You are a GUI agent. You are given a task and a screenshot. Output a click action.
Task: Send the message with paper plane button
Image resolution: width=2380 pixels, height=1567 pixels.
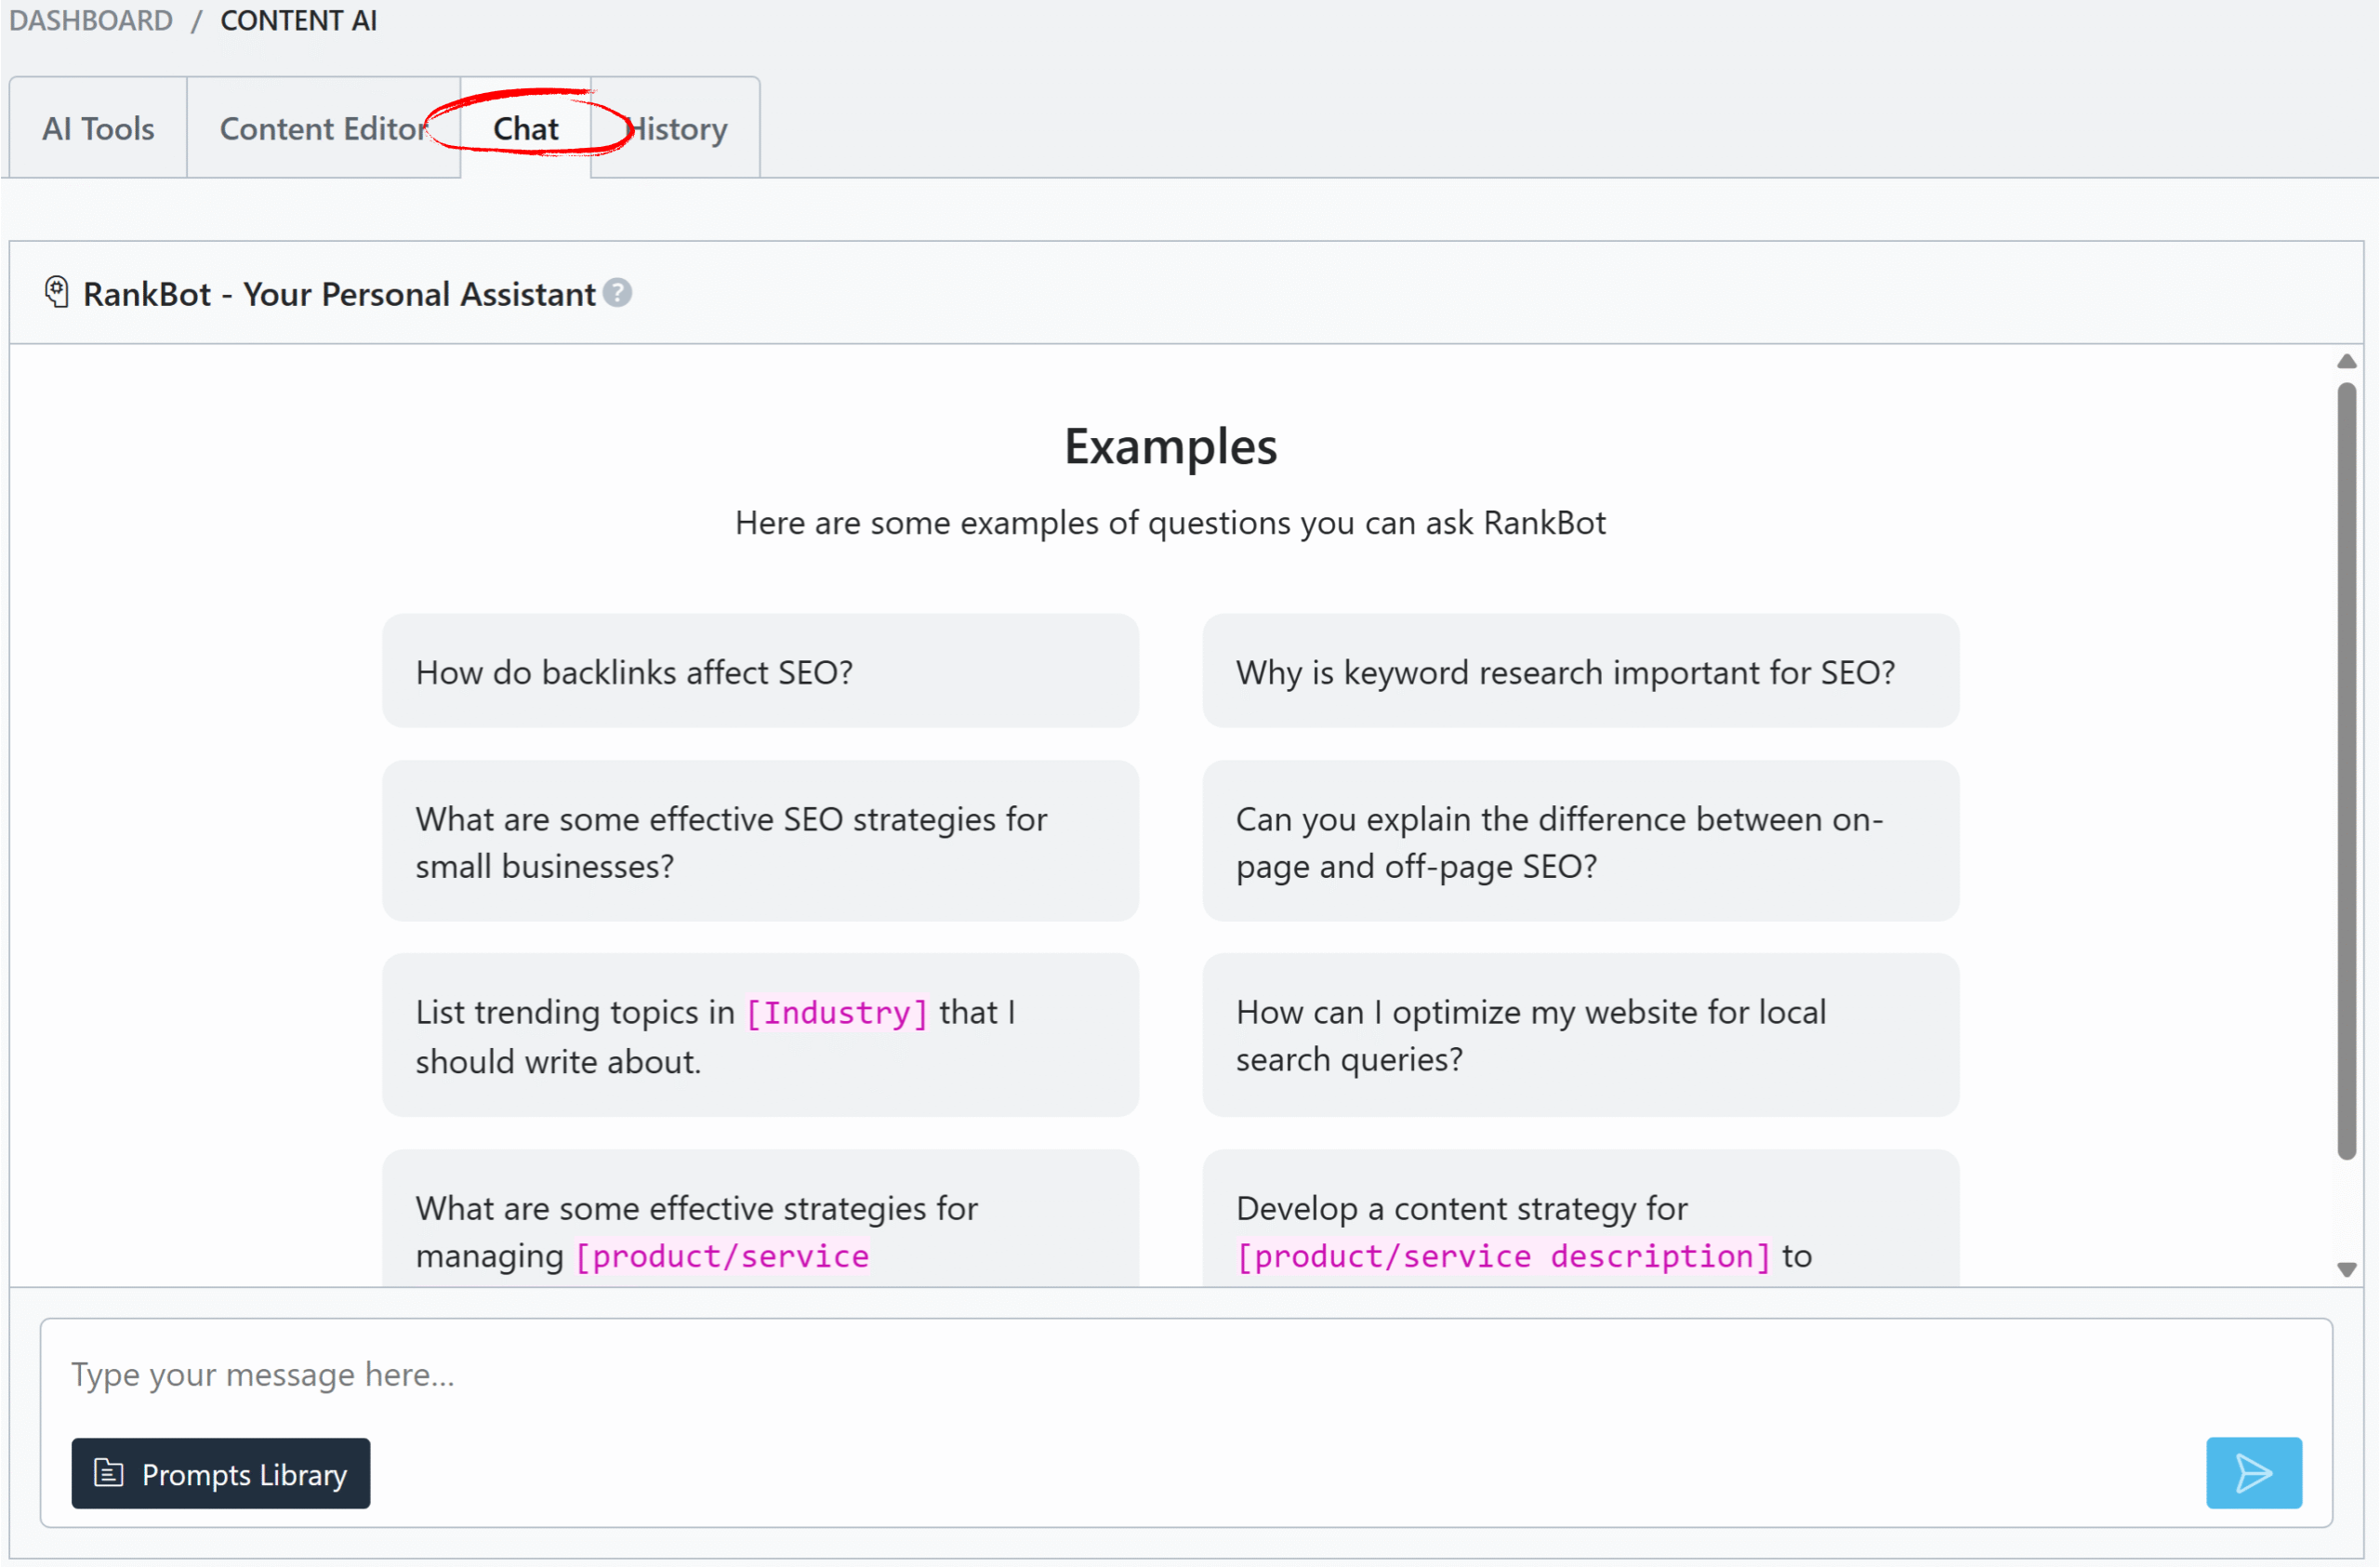coord(2254,1472)
